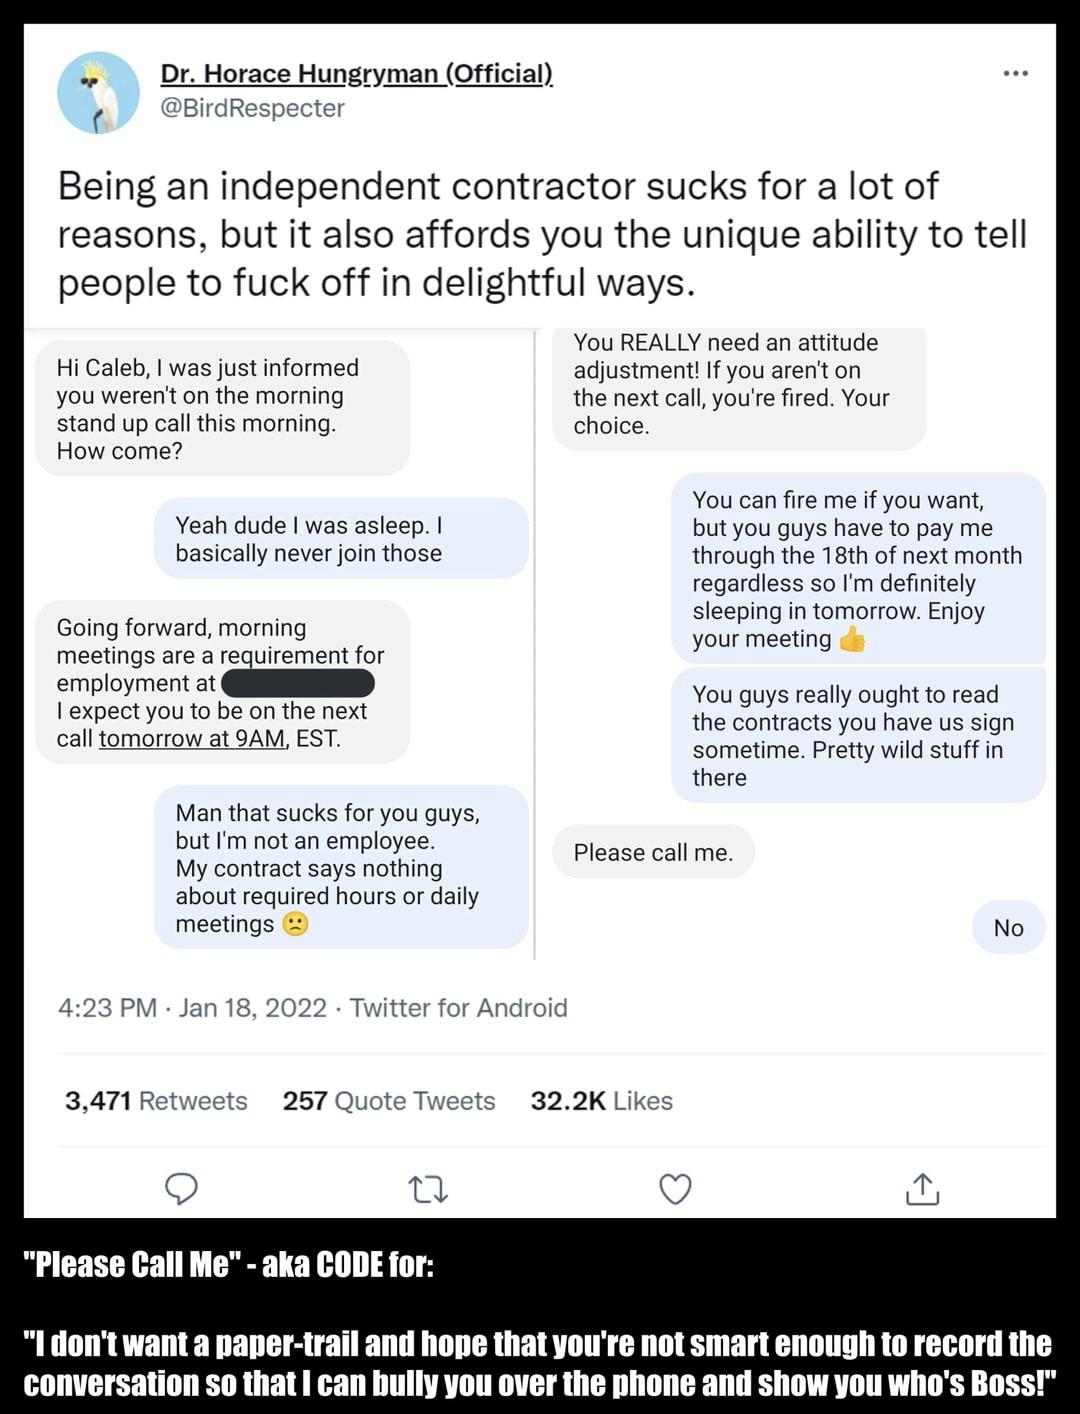Click the frowning face emoji
Viewport: 1080px width, 1414px height.
click(x=295, y=923)
